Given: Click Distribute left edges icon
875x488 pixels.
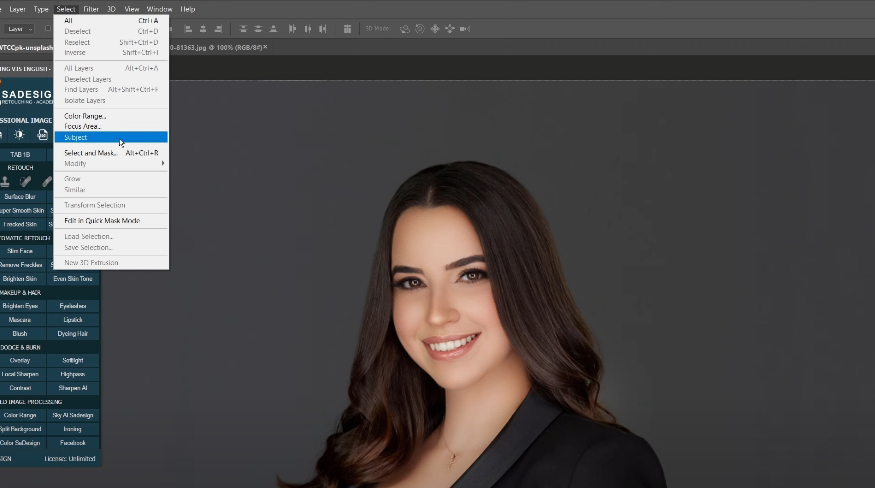Looking at the screenshot, I should pyautogui.click(x=292, y=29).
